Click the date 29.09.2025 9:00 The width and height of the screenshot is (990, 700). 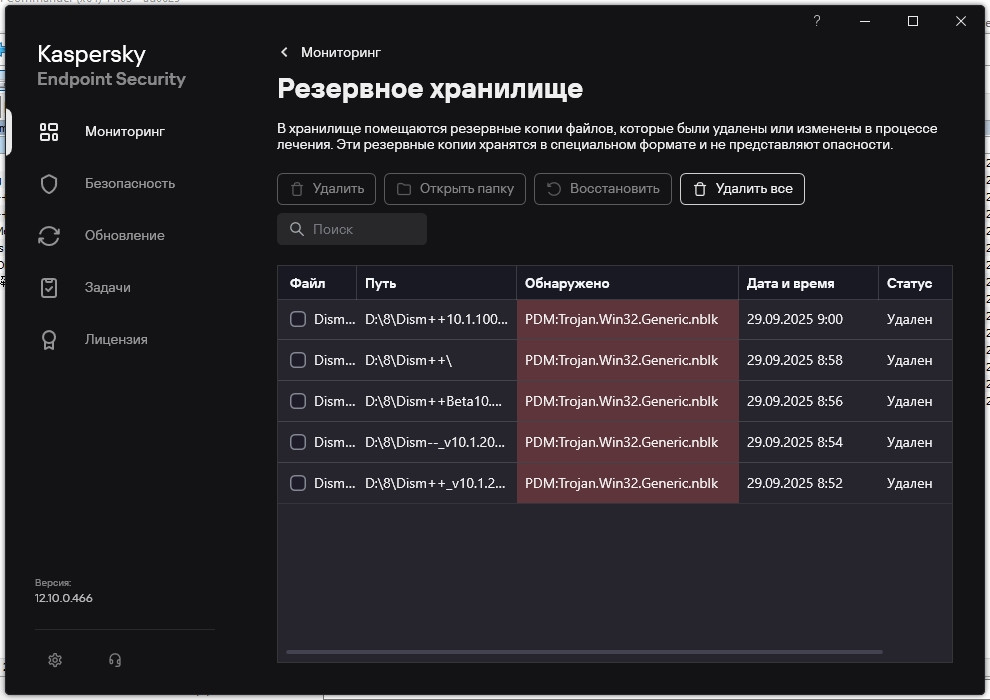(794, 319)
